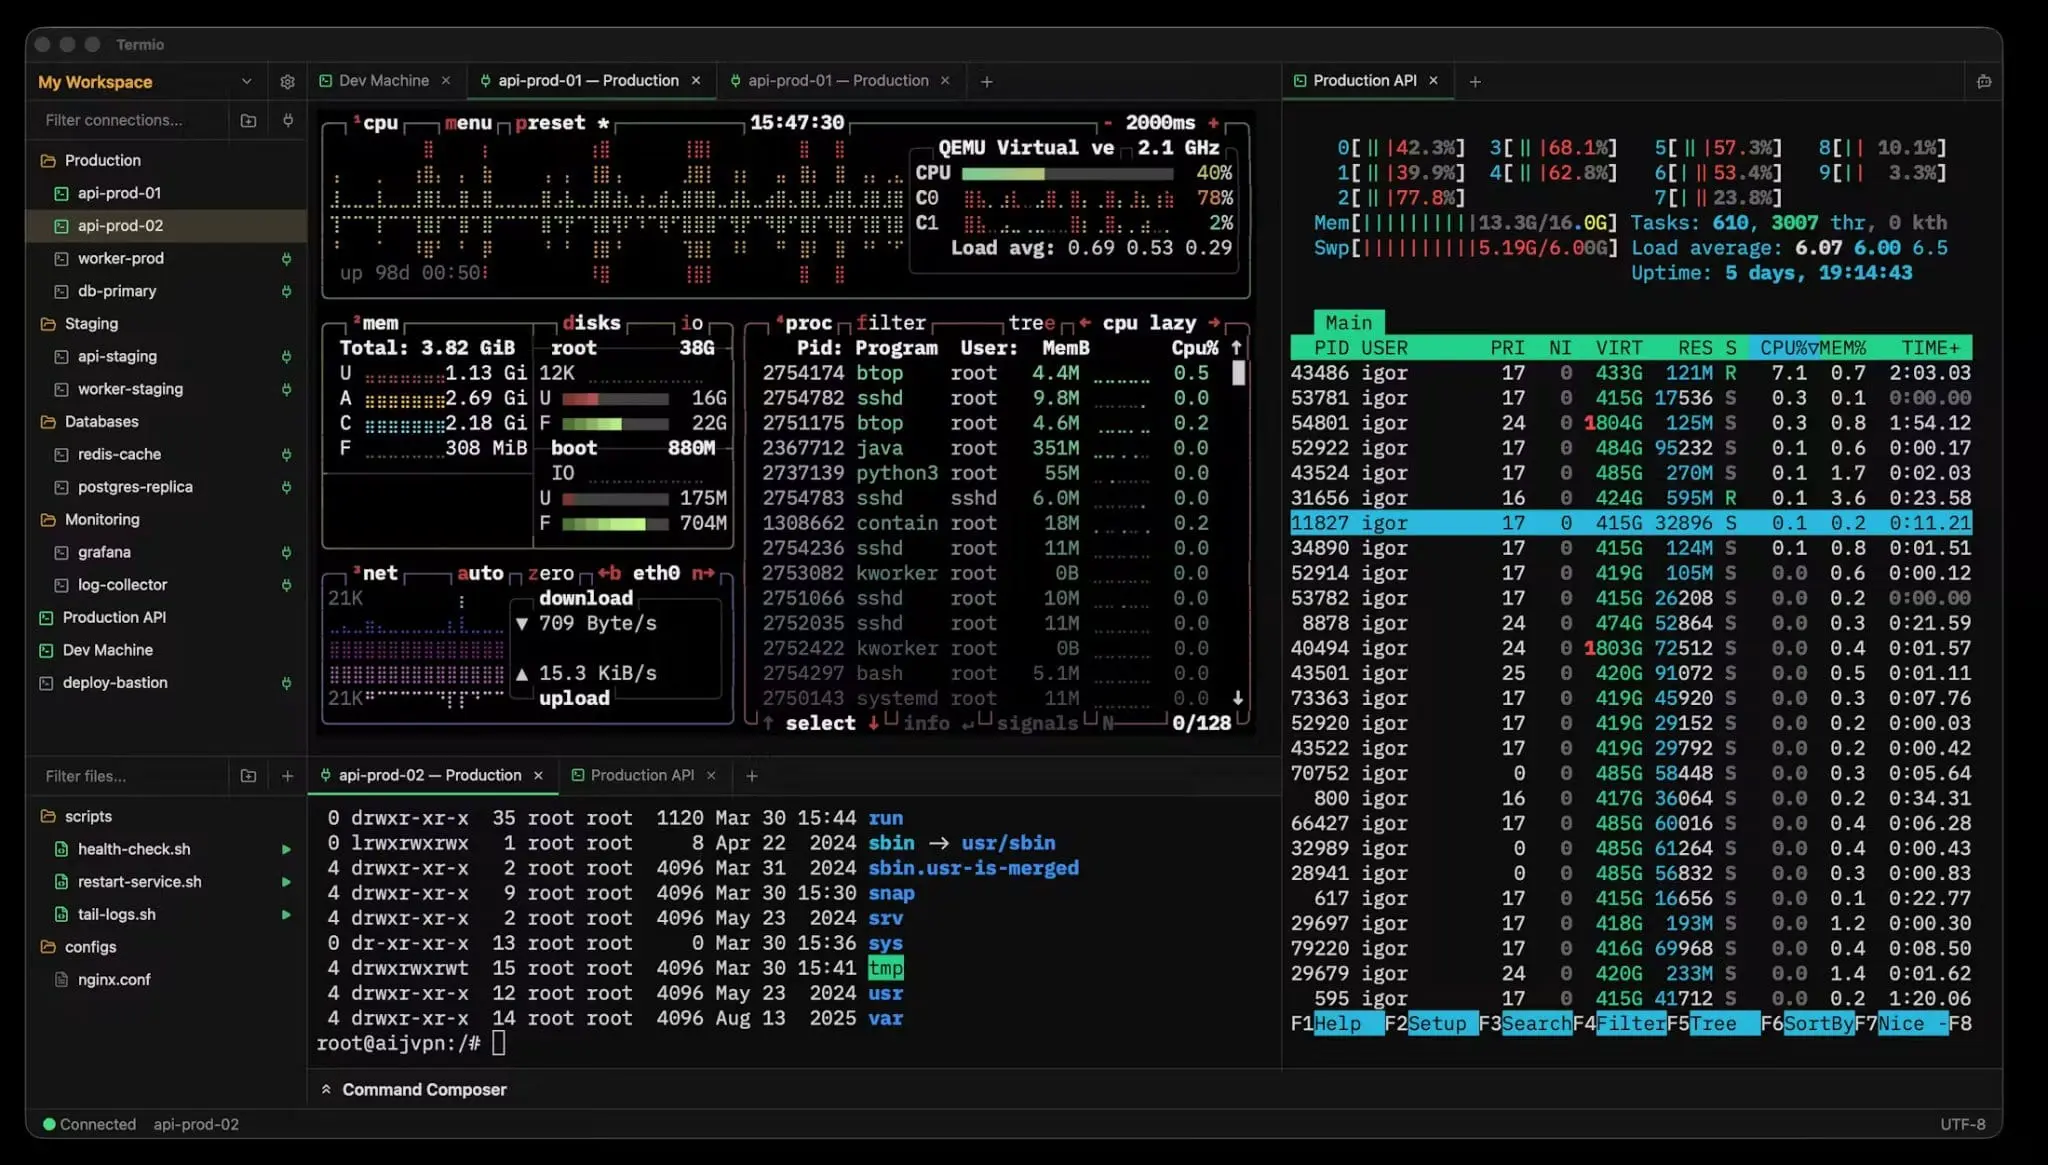Select htop process row PID 11827
This screenshot has width=2048, height=1165.
pyautogui.click(x=1631, y=523)
